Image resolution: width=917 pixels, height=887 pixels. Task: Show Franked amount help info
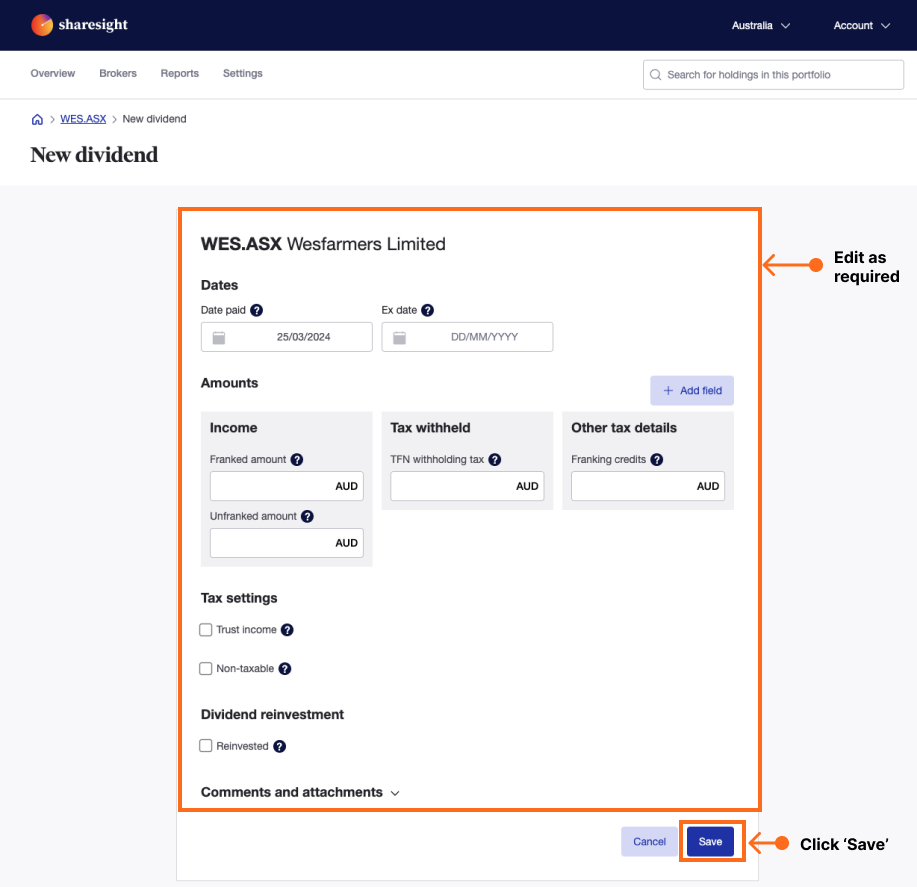297,460
